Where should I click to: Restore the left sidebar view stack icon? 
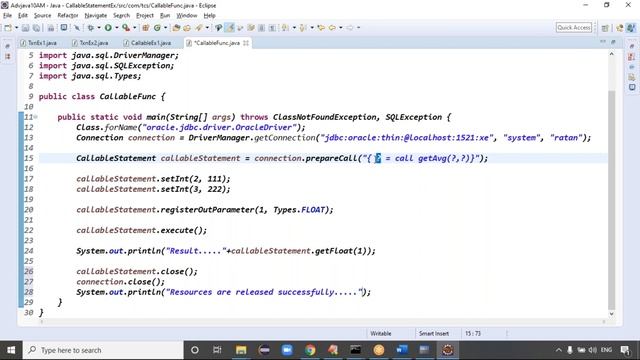[x=7, y=46]
